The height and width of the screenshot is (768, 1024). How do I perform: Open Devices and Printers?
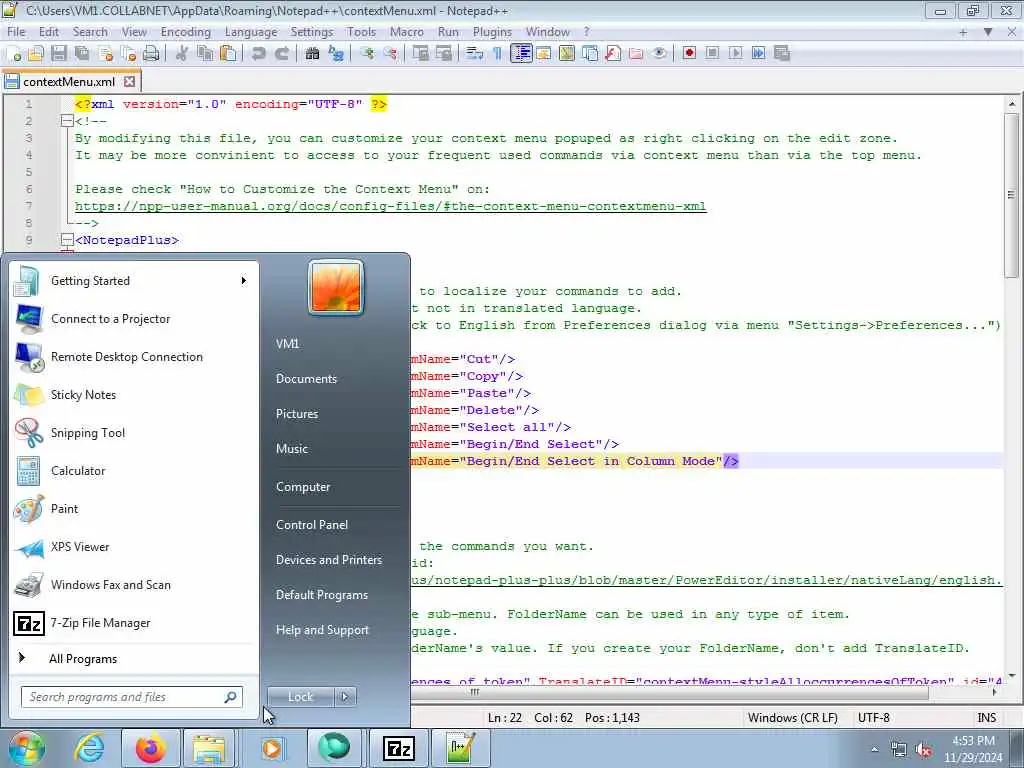pyautogui.click(x=328, y=560)
